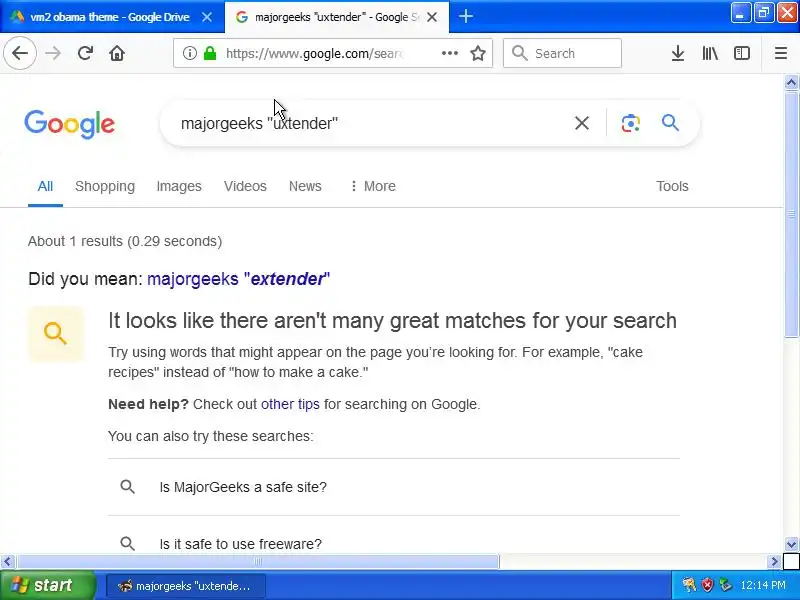Bookmark this page with the star icon
The image size is (800, 600).
pyautogui.click(x=478, y=53)
